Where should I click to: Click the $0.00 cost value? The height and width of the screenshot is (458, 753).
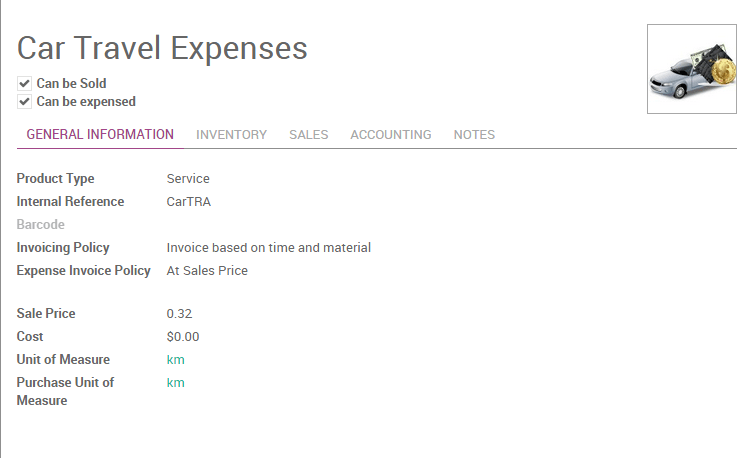(183, 337)
